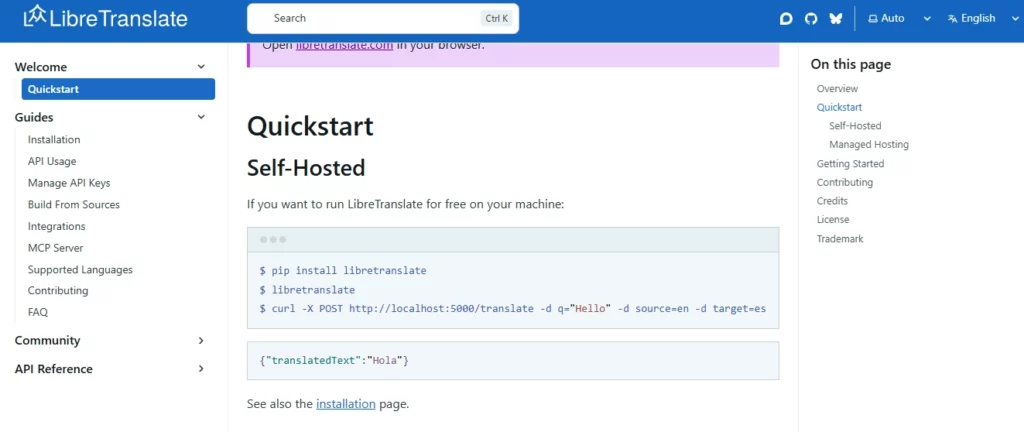Collapse the Welcome sidebar section
1024x432 pixels.
click(201, 67)
